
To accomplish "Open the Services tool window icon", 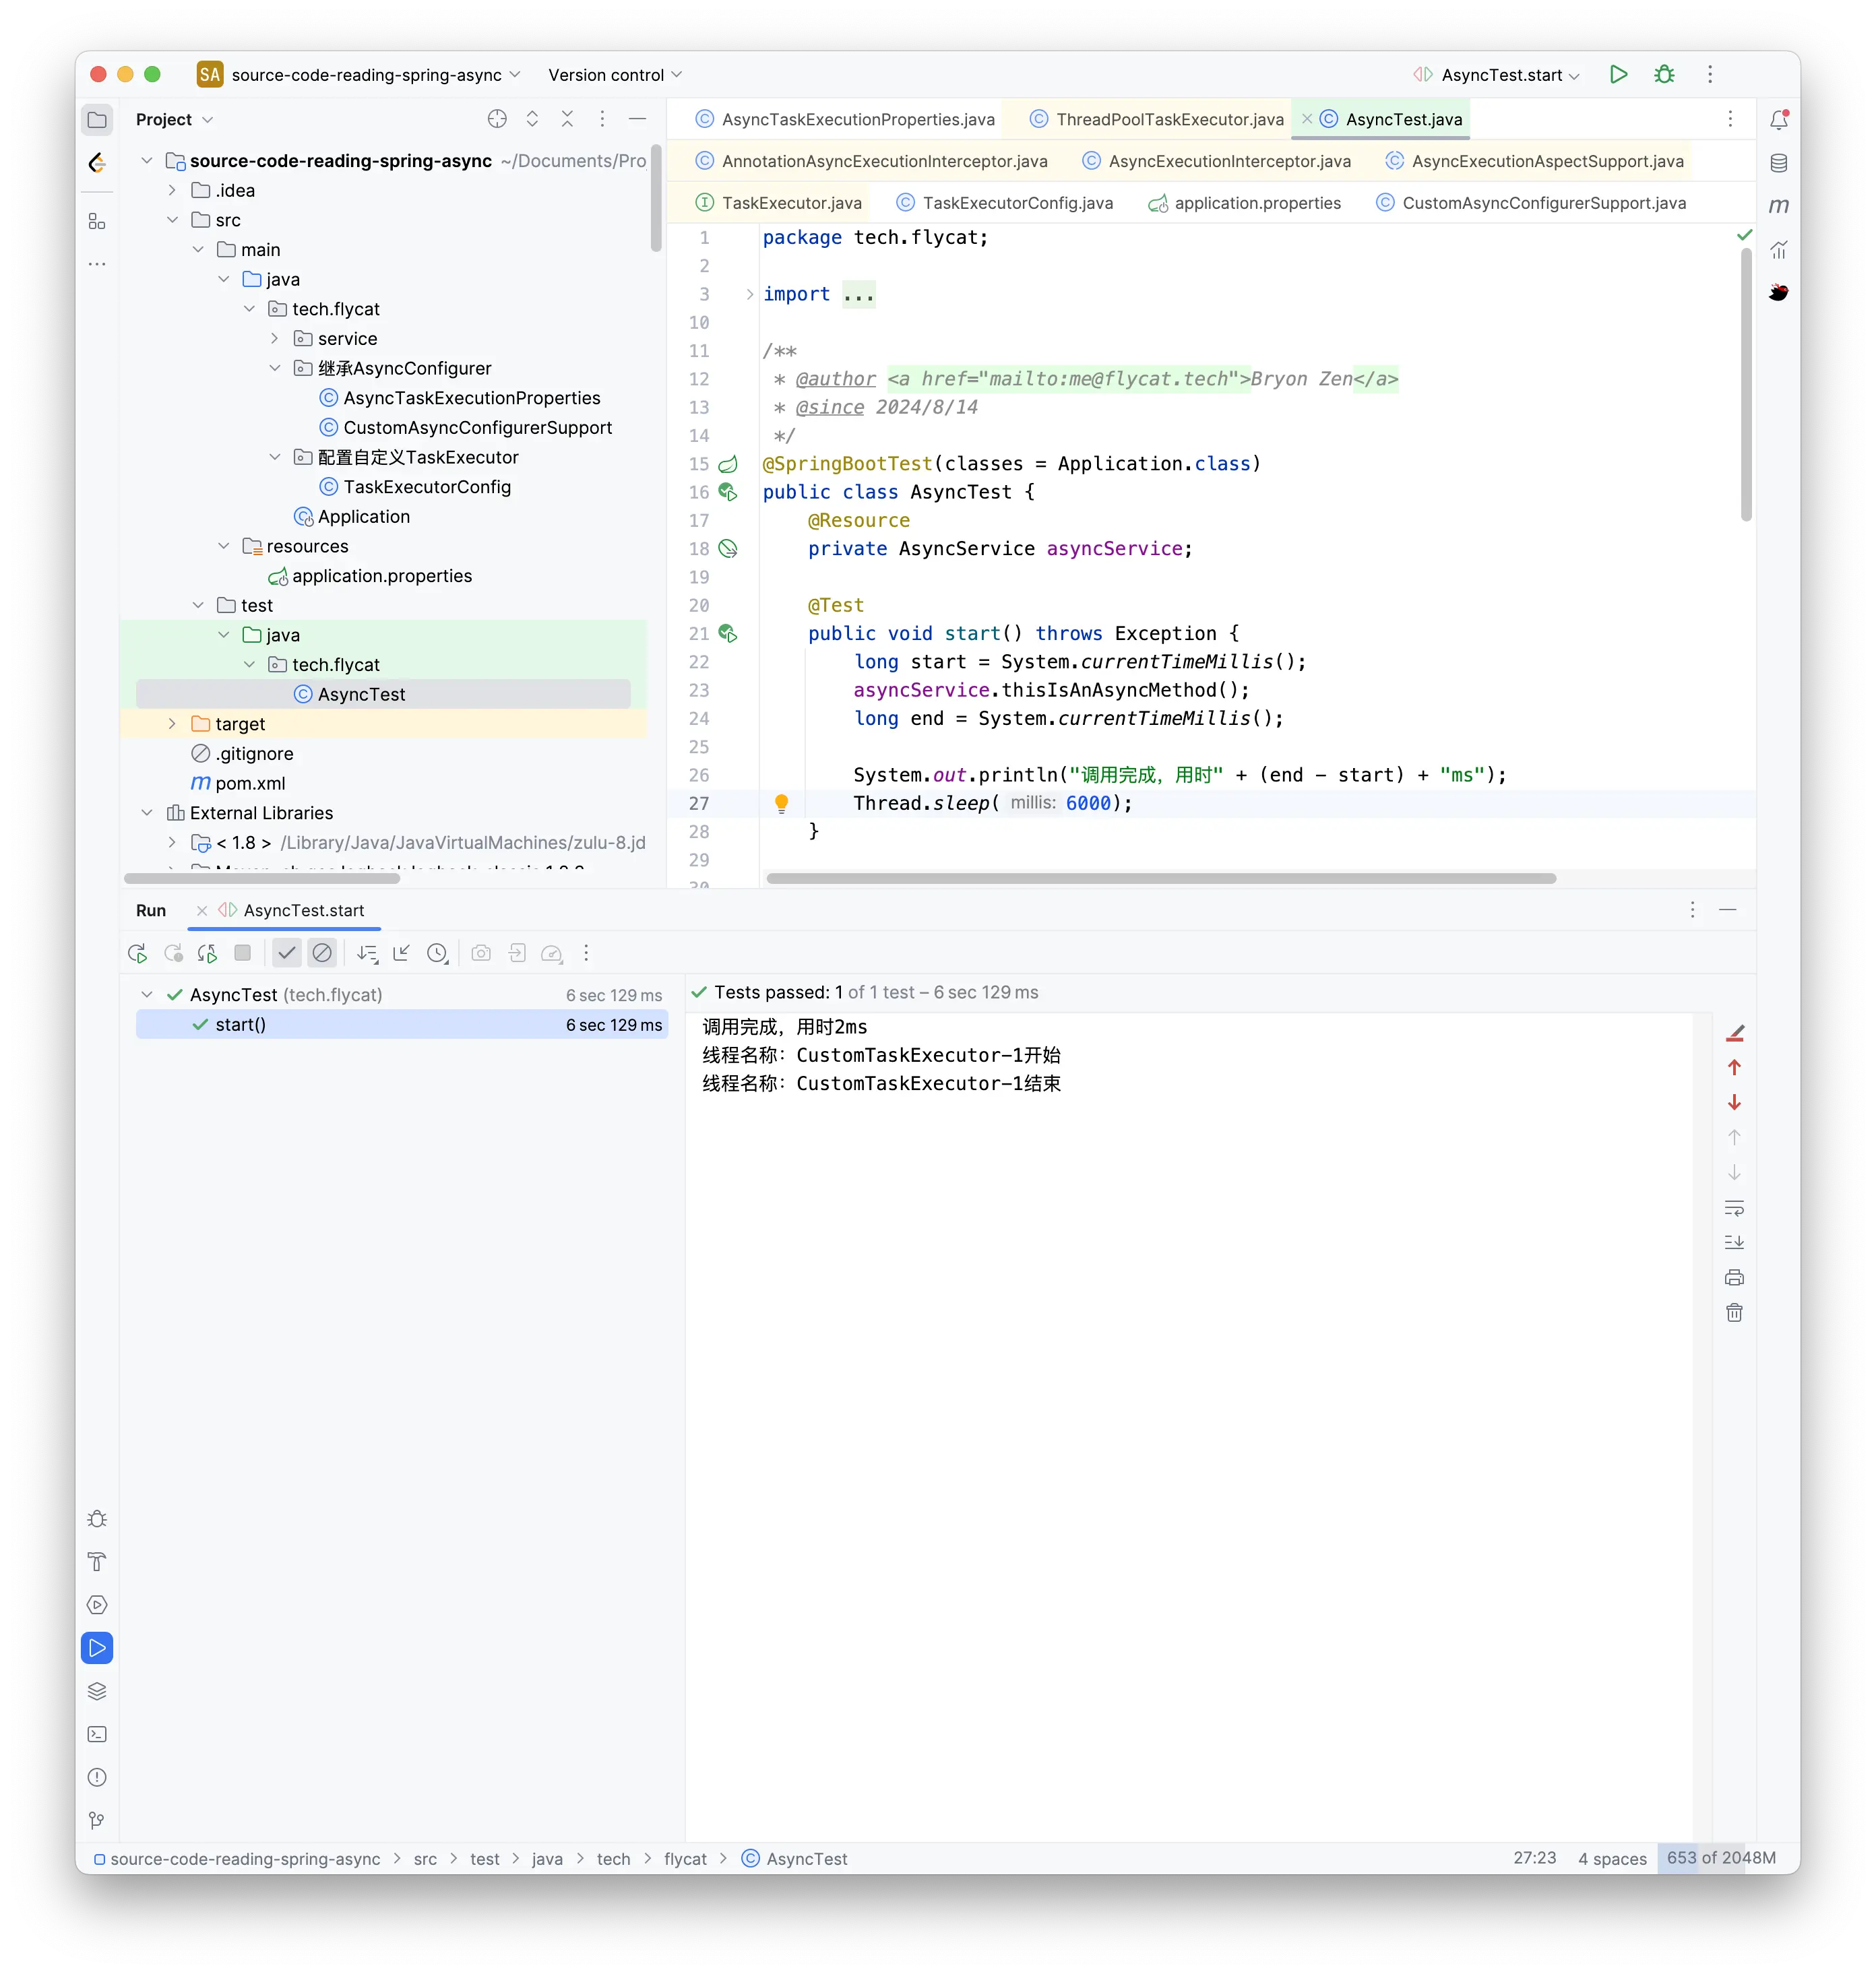I will [97, 1605].
